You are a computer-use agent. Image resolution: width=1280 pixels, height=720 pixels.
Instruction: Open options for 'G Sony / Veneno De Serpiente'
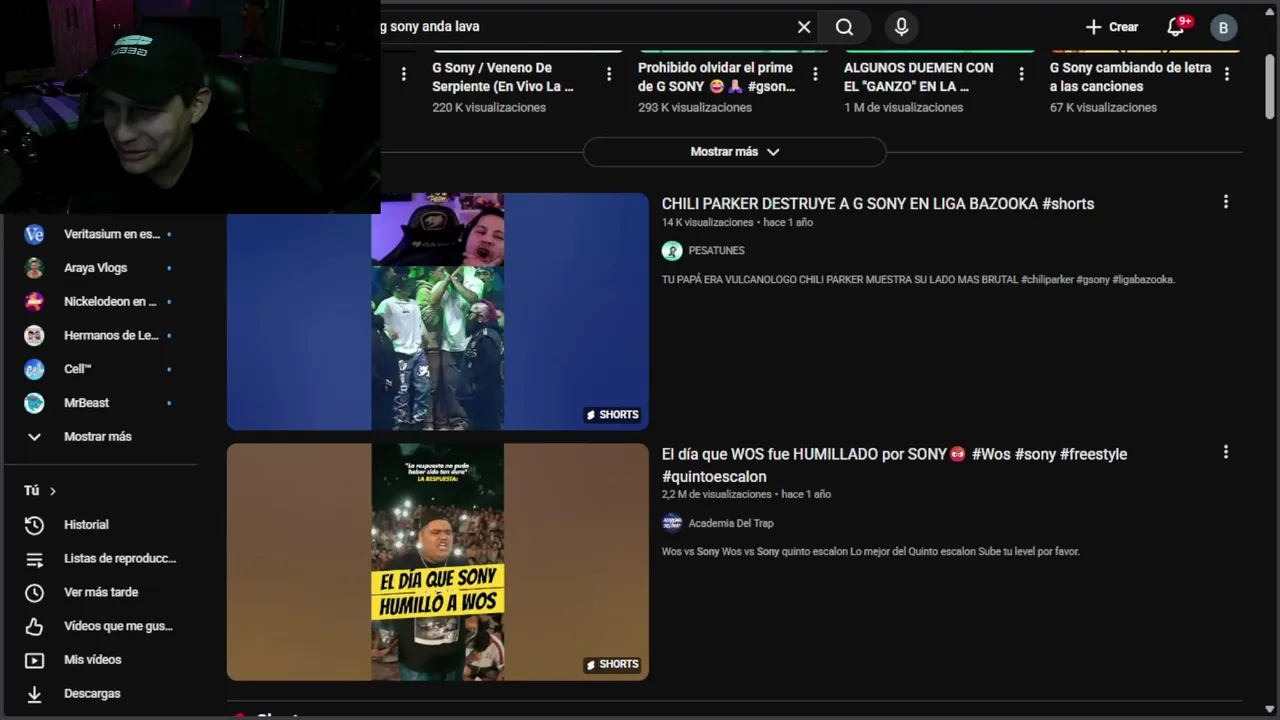tap(609, 74)
